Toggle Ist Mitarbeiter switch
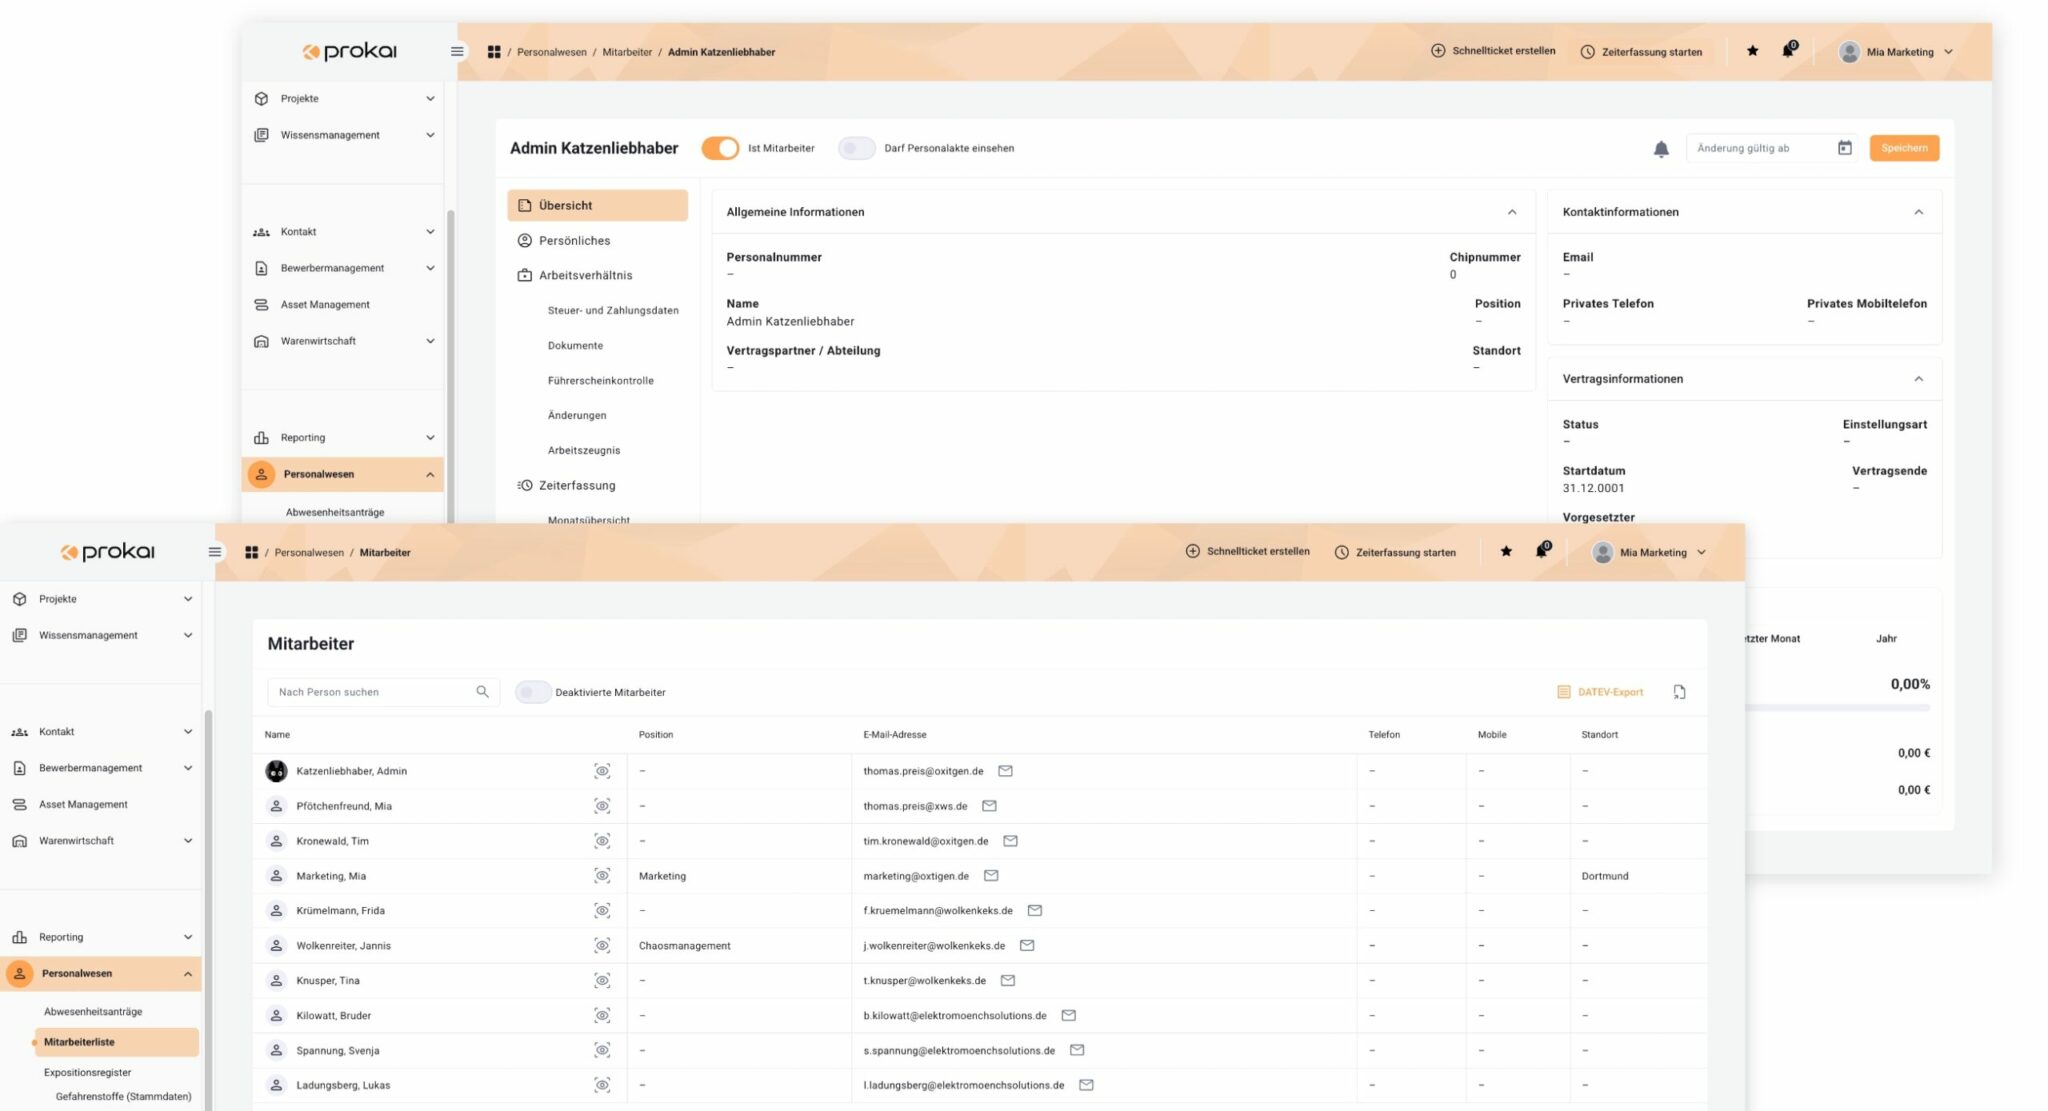 pyautogui.click(x=720, y=148)
